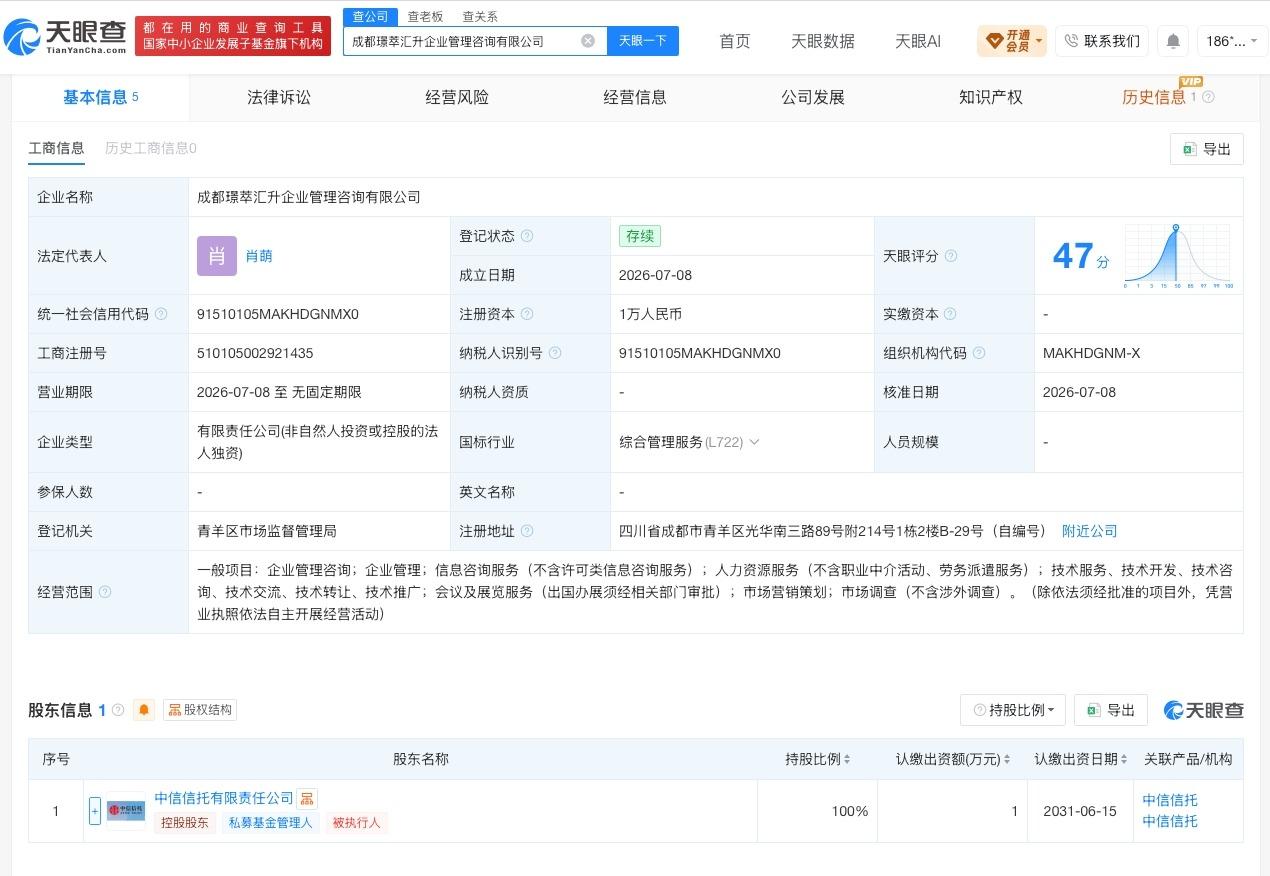Click the 天眼评分 distribution chart
This screenshot has height=876, width=1270.
(x=1178, y=256)
